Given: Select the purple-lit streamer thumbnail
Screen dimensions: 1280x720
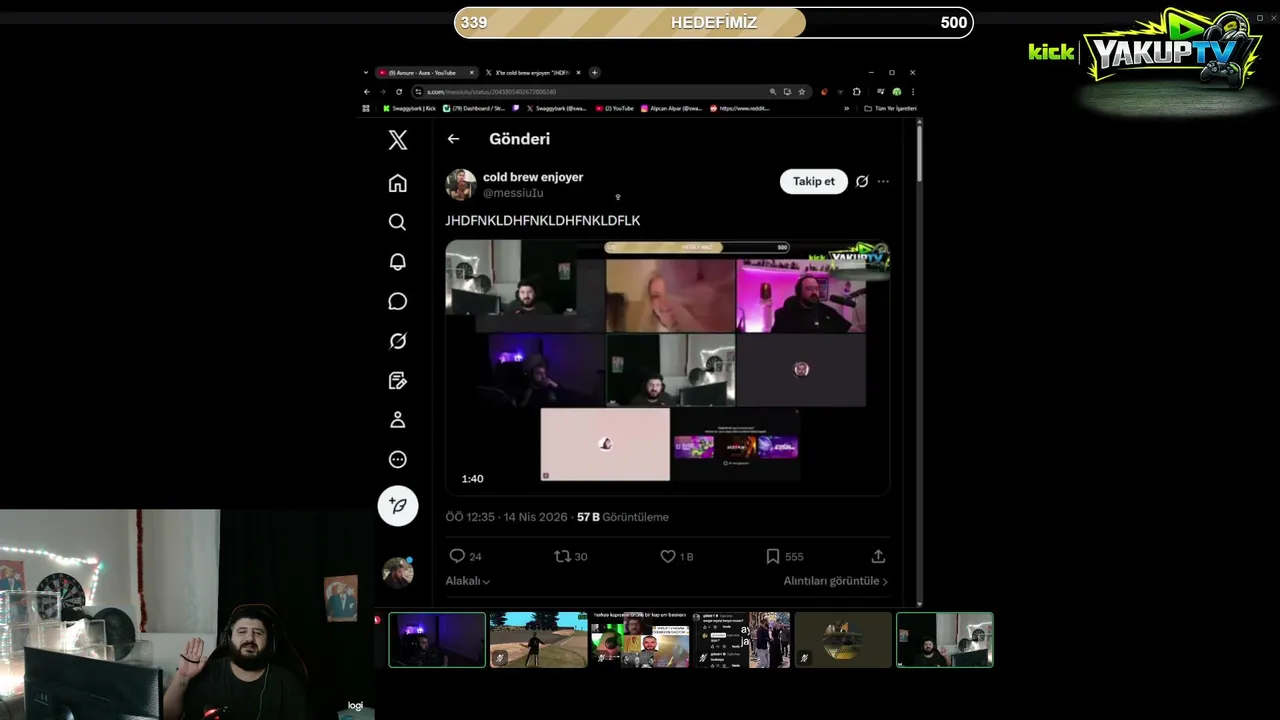Looking at the screenshot, I should [x=437, y=640].
